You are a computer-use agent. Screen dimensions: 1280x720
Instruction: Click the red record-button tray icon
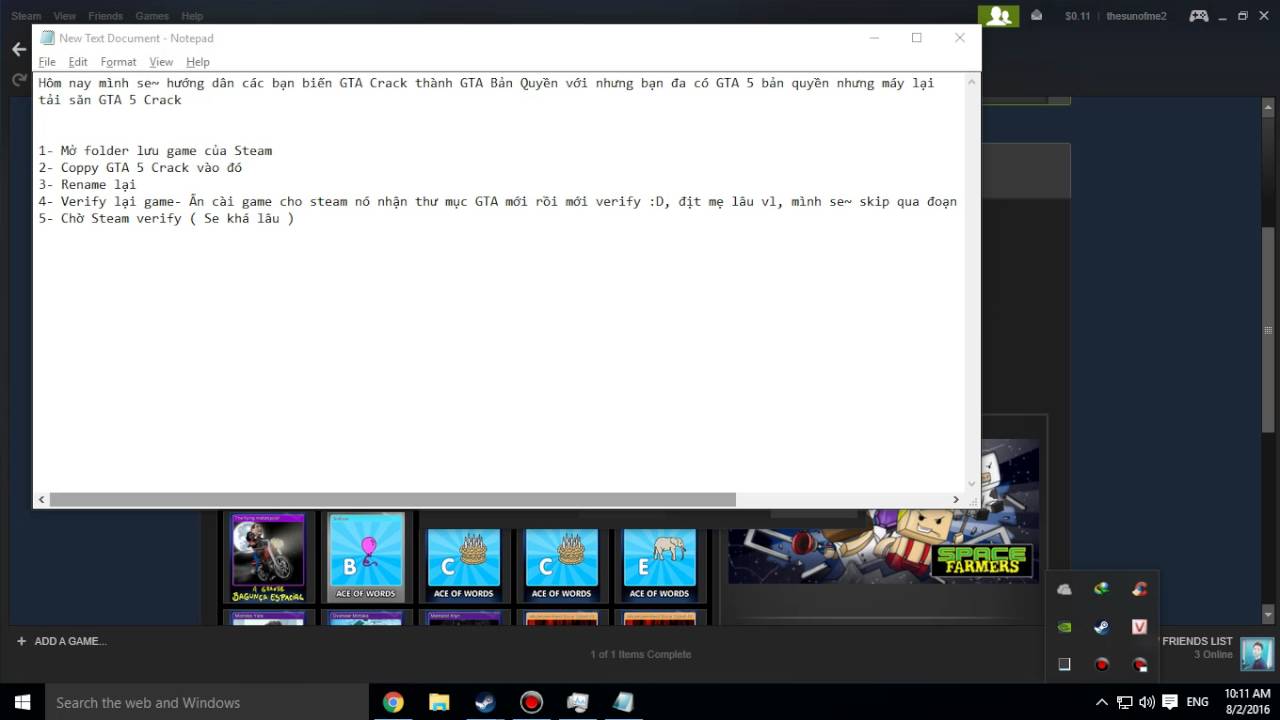point(1101,664)
